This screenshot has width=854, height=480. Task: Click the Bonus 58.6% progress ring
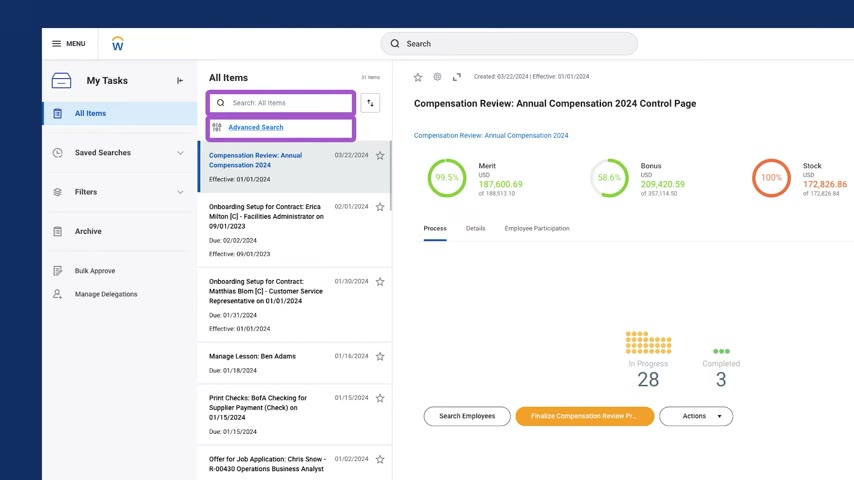pyautogui.click(x=609, y=178)
